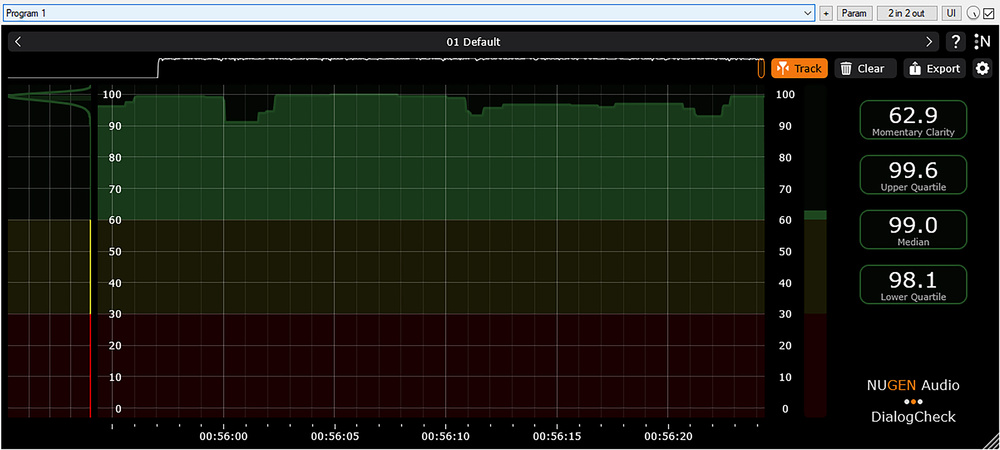This screenshot has width=1000, height=450.
Task: Click the orange history overview range handle
Action: tap(761, 69)
